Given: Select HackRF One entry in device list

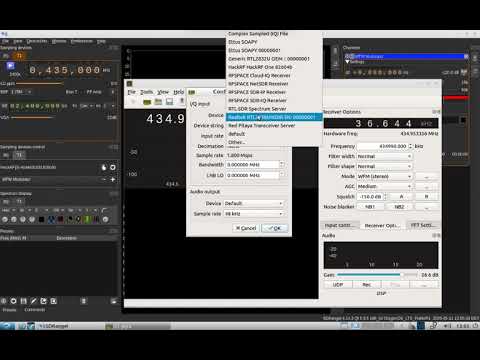Looking at the screenshot, I should [274, 67].
